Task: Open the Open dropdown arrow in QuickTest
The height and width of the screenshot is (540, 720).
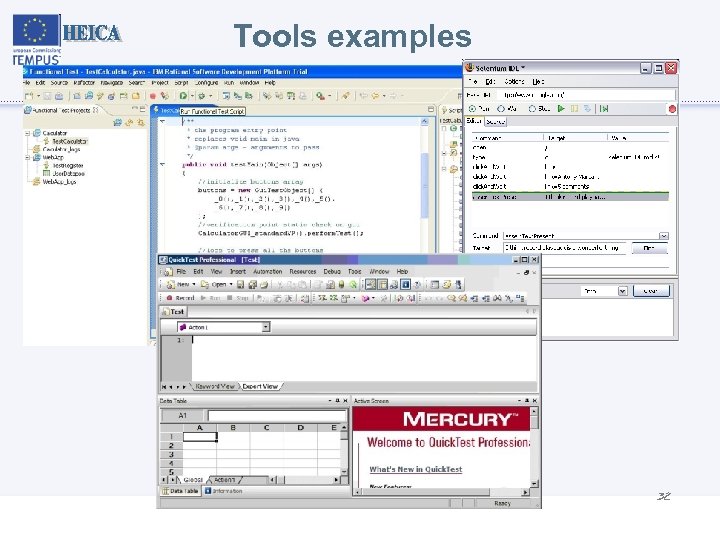Action: 231,285
